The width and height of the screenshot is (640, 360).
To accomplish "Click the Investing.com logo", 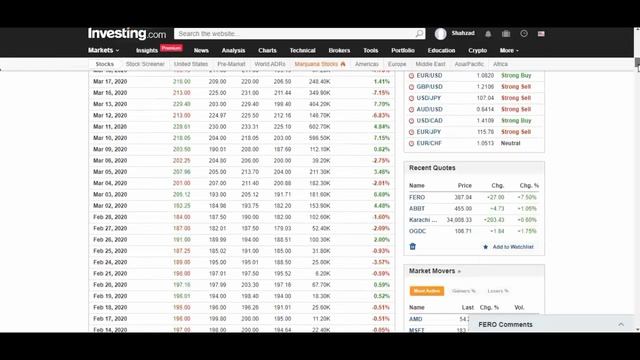I will click(127, 33).
